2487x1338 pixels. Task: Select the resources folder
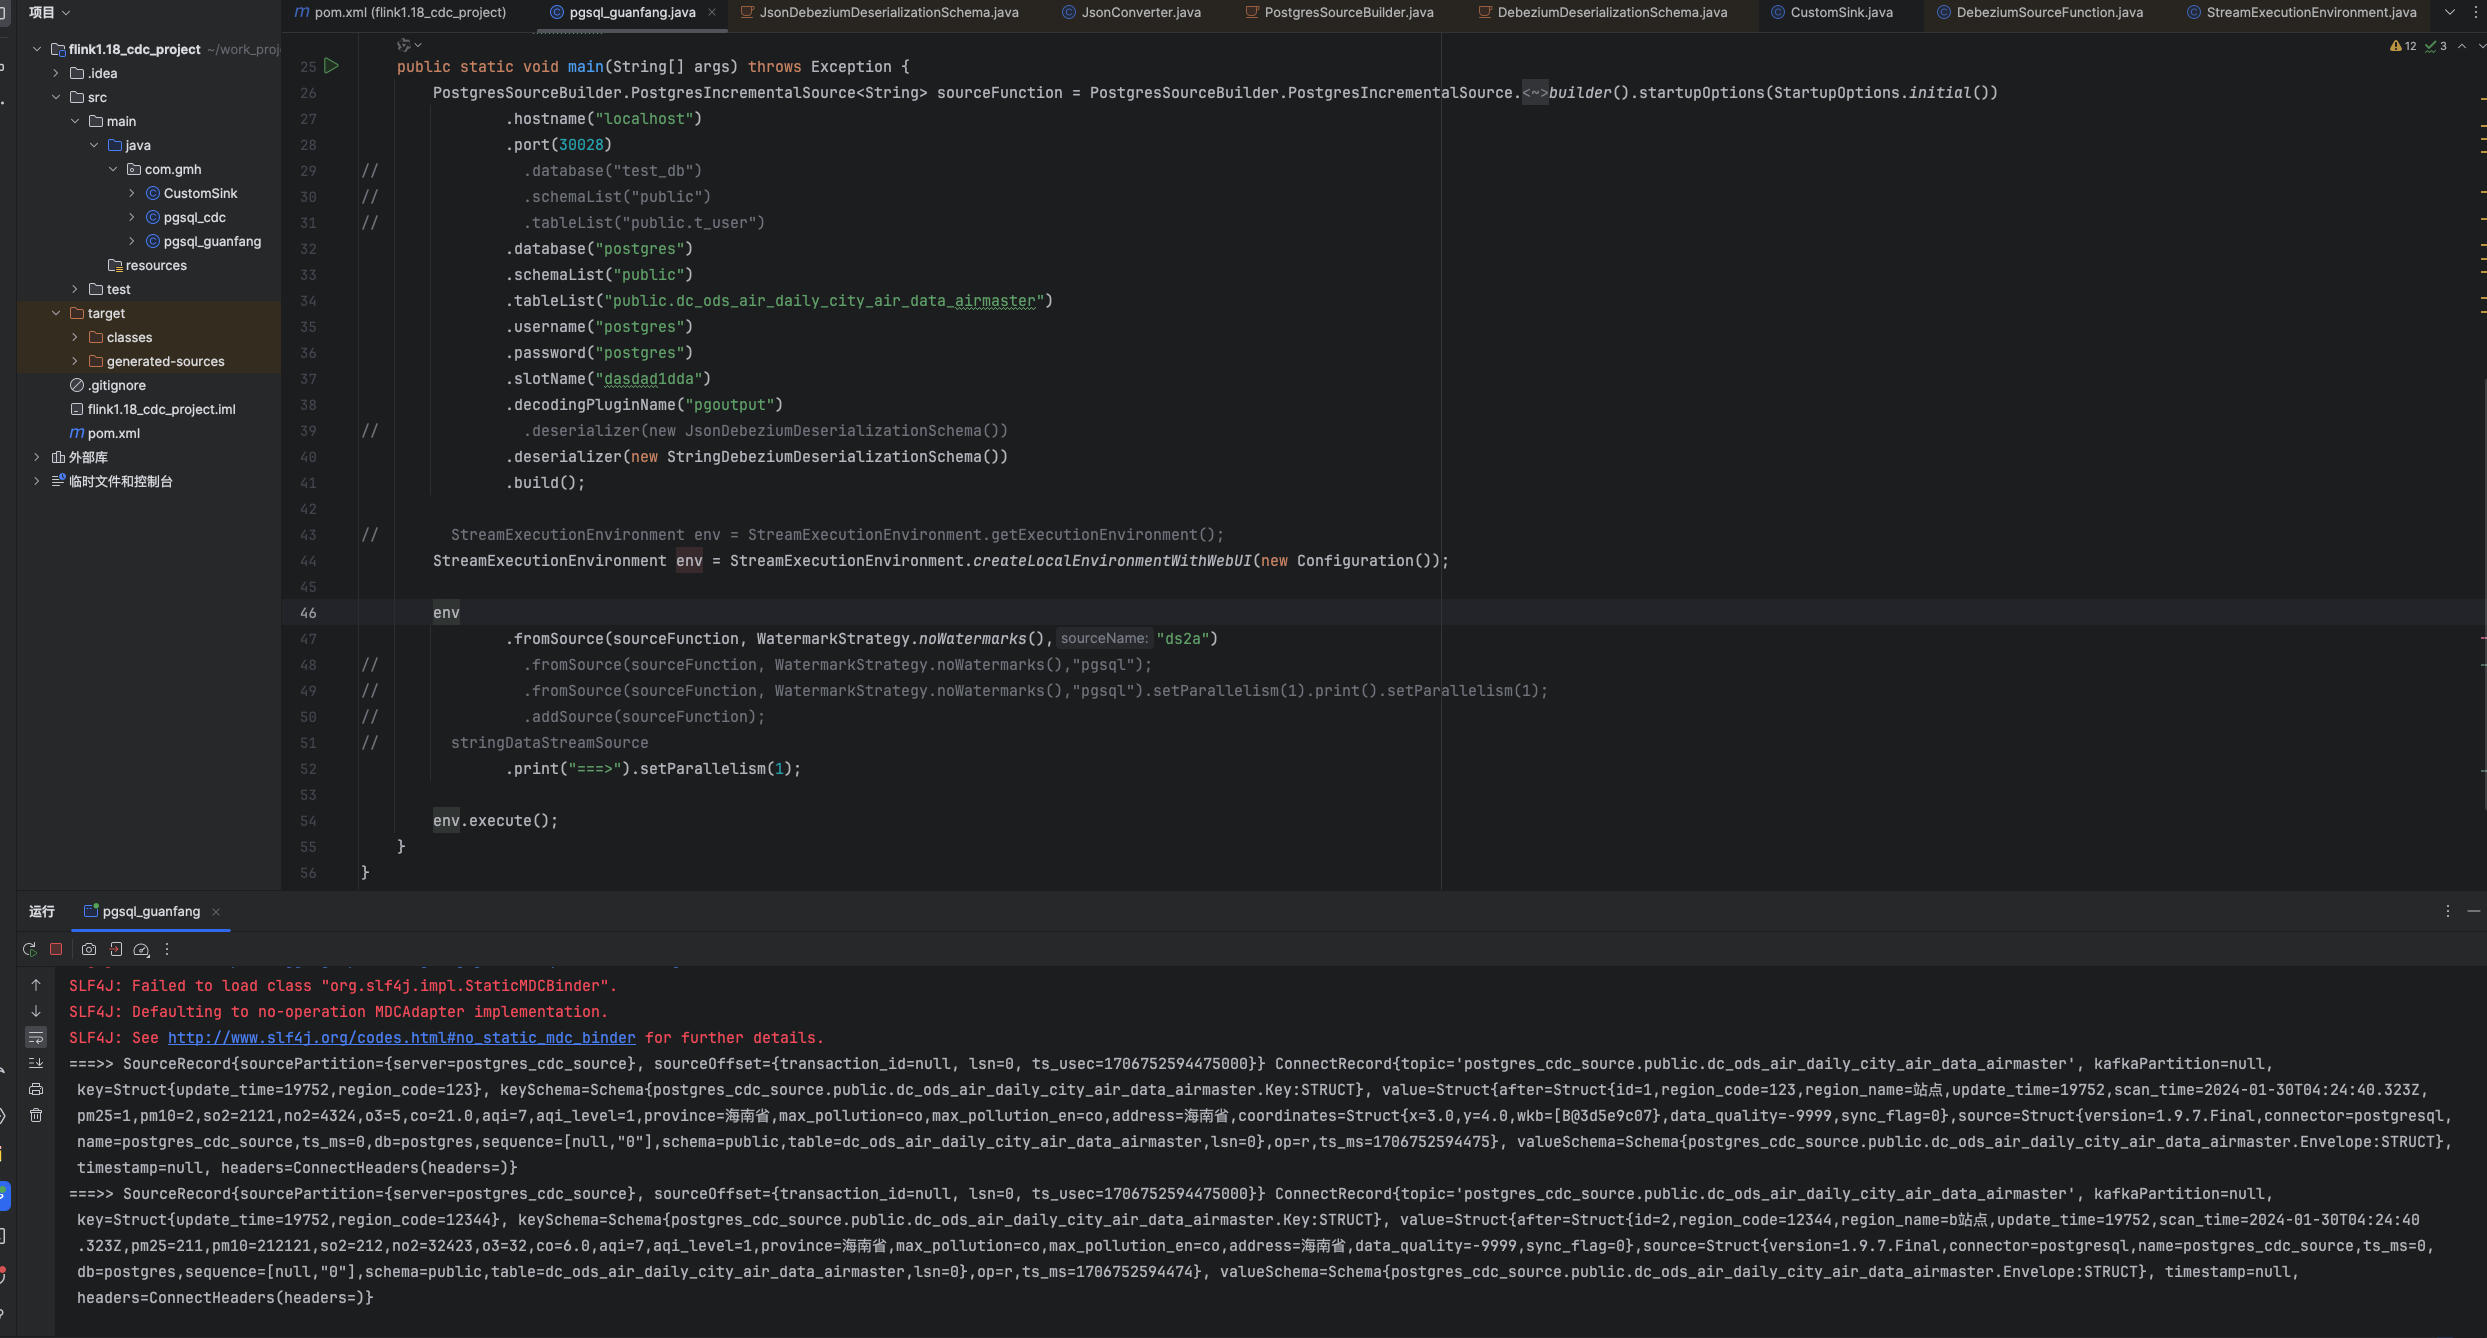(x=147, y=265)
